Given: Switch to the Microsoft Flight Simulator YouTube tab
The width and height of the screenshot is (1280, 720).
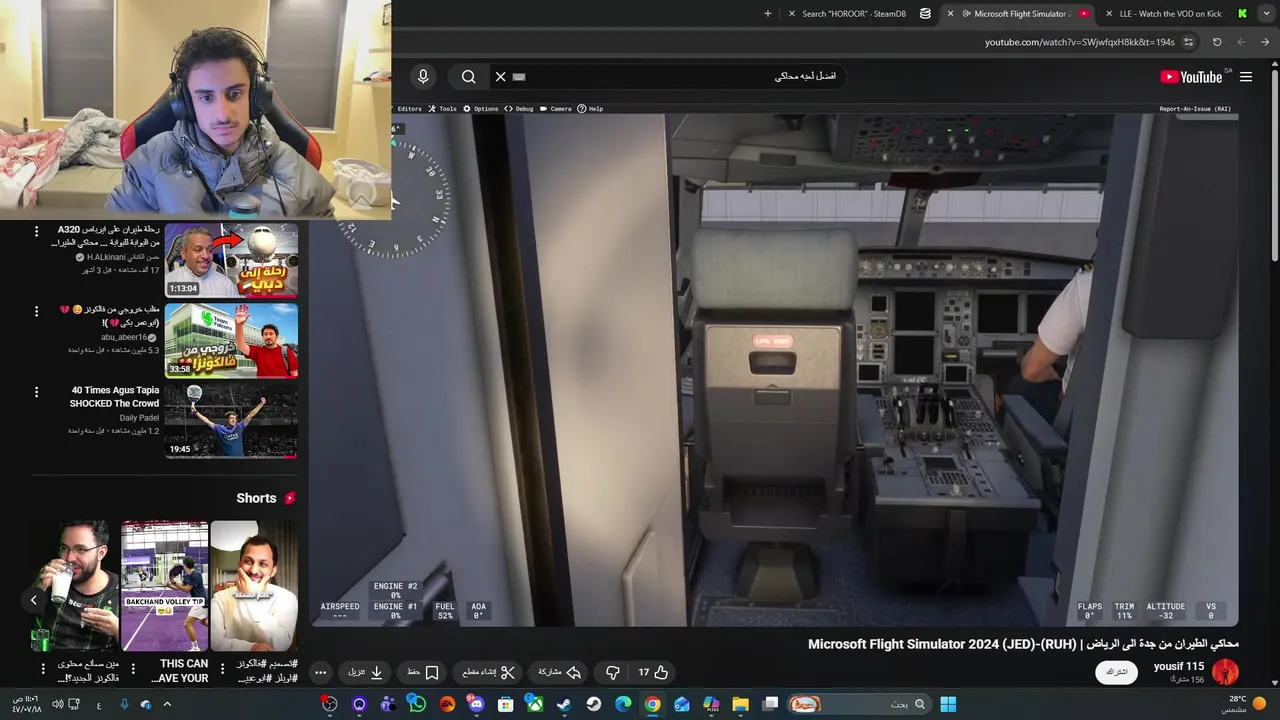Looking at the screenshot, I should point(1020,14).
